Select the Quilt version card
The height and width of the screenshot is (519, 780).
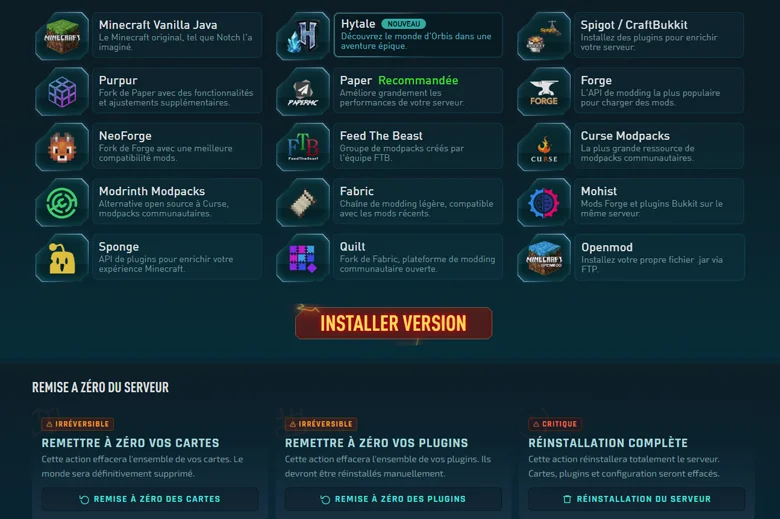(x=418, y=257)
